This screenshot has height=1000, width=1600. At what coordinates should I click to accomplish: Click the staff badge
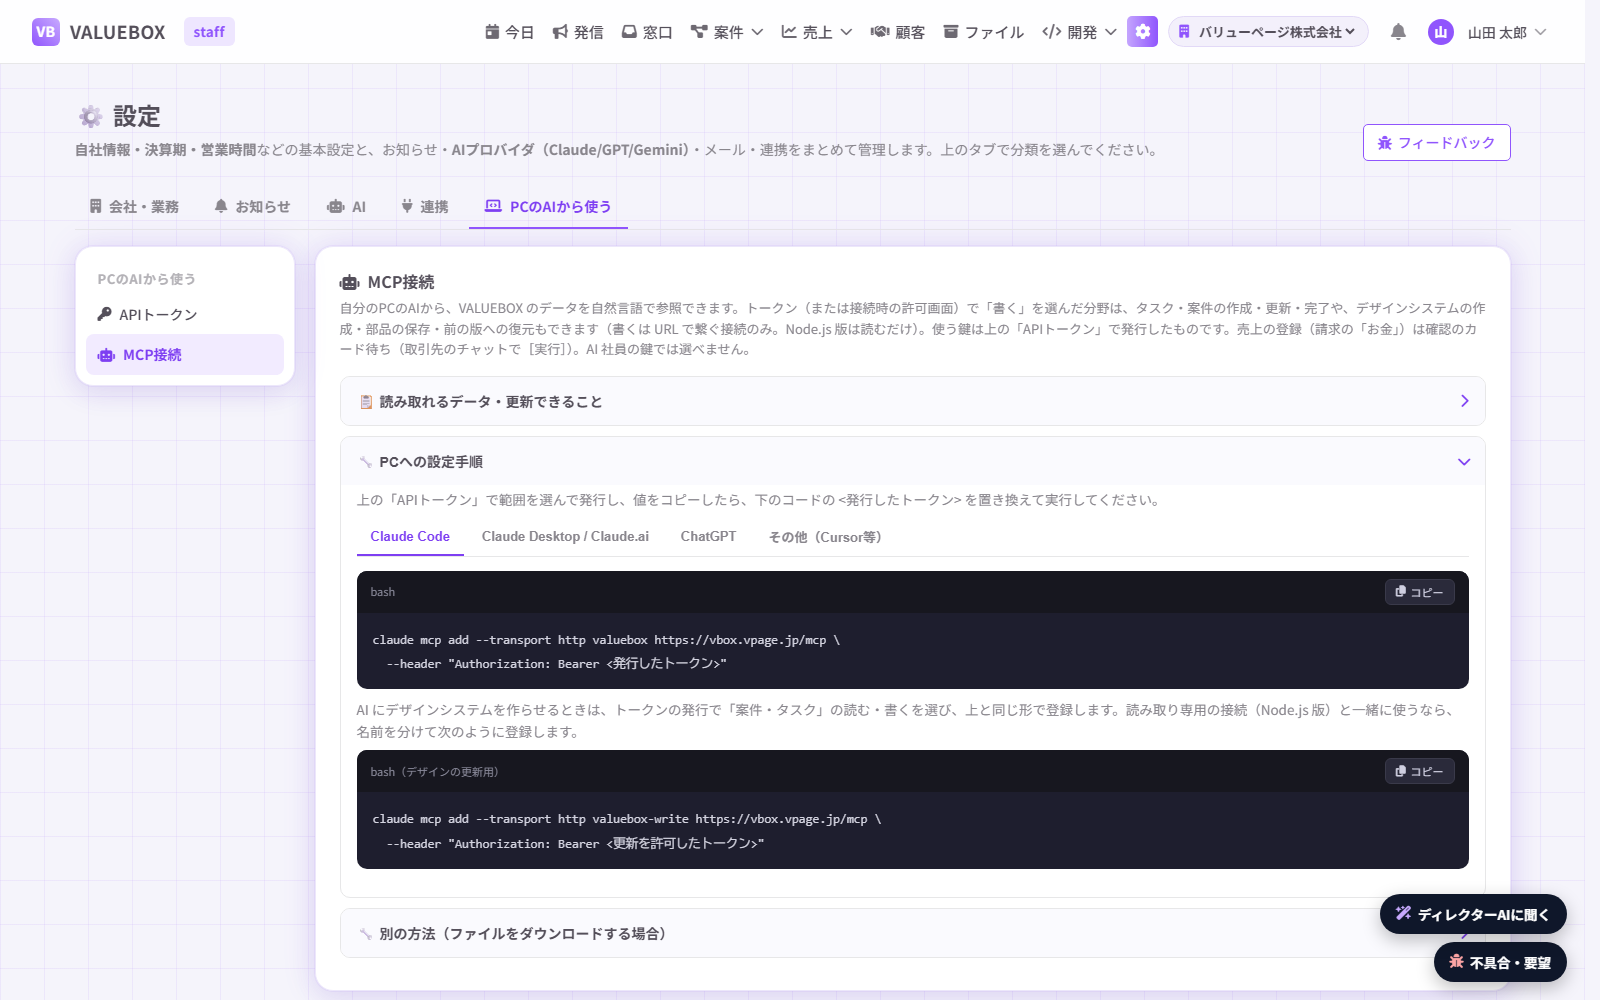[x=209, y=32]
